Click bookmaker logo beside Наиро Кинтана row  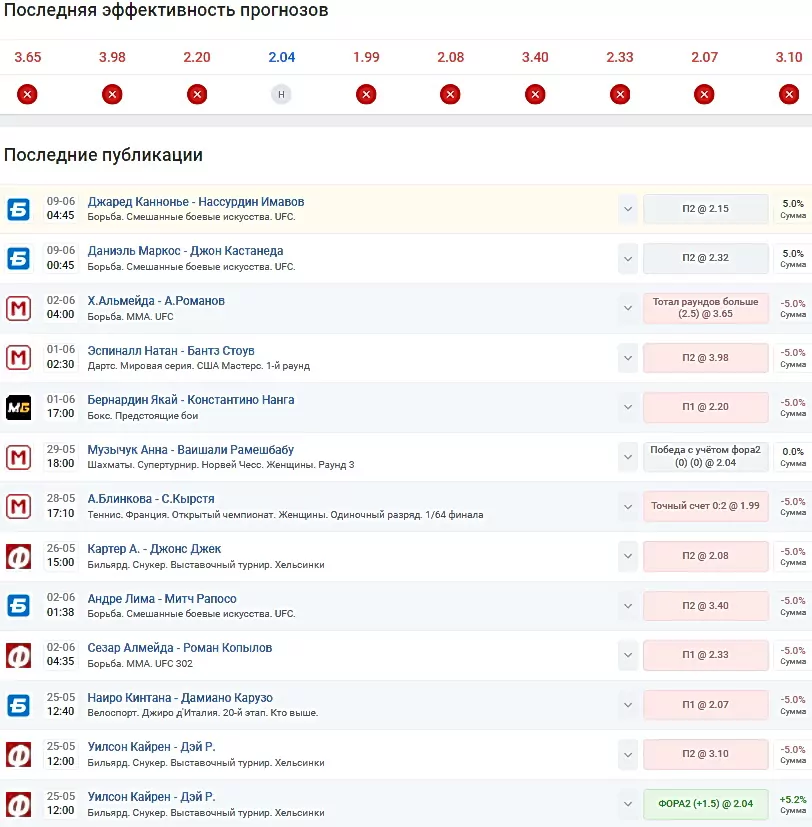pyautogui.click(x=18, y=705)
